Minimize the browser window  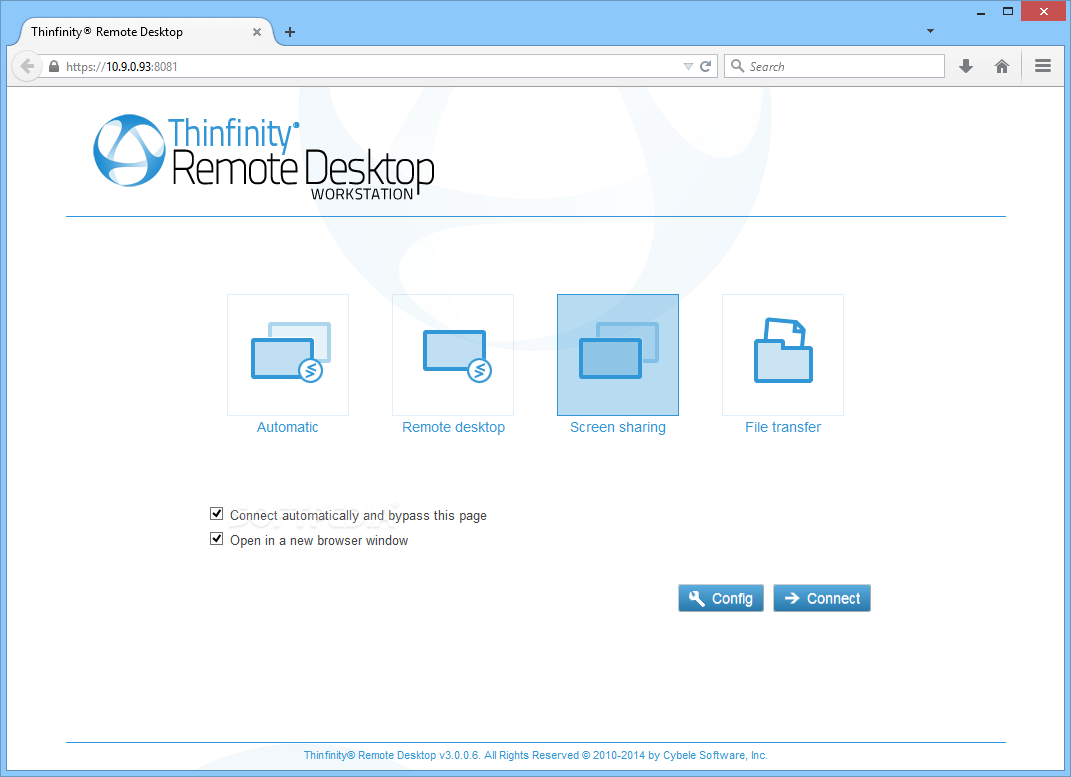(981, 12)
